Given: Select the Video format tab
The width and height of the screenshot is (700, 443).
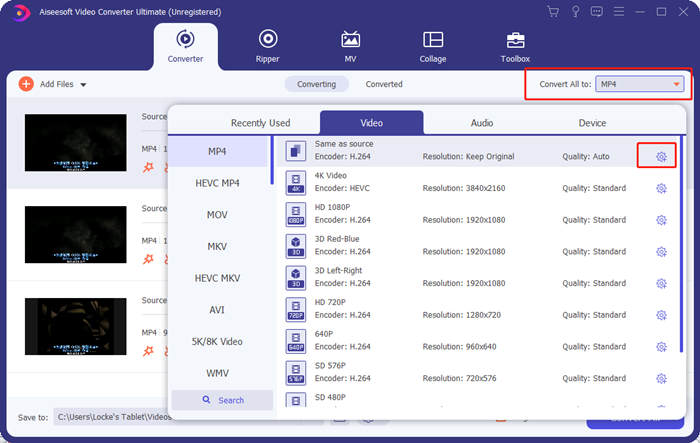Looking at the screenshot, I should point(371,123).
